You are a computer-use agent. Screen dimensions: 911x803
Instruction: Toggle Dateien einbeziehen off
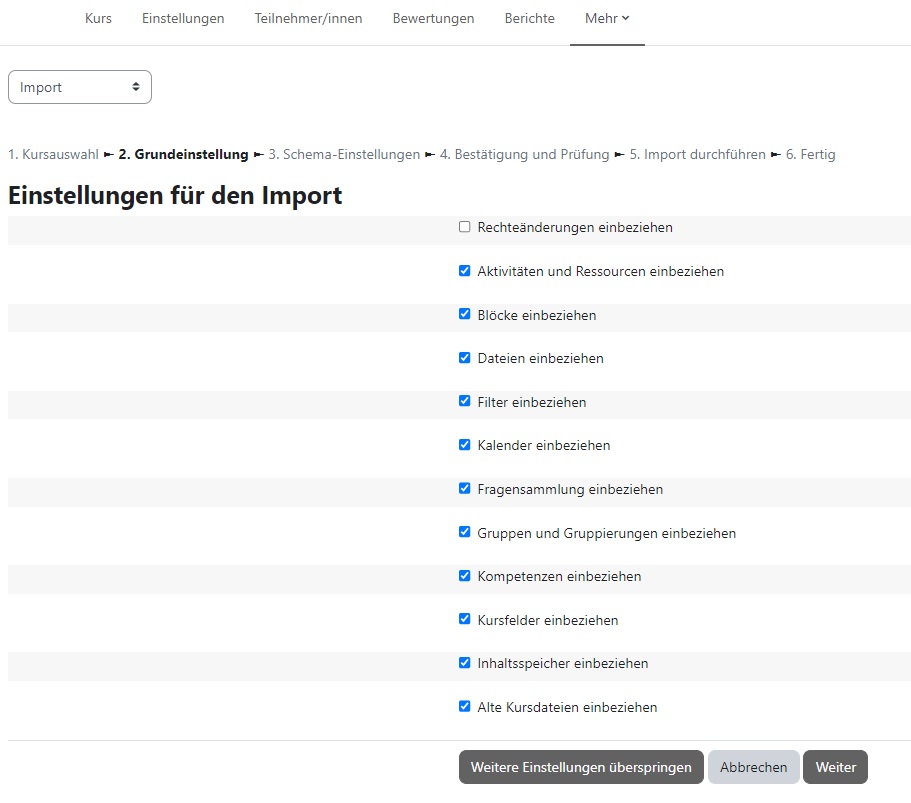[464, 357]
